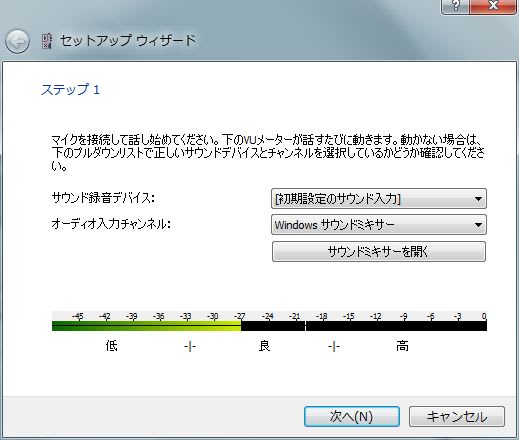Click the green VU meter level bar
The height and width of the screenshot is (440, 519).
[x=146, y=326]
